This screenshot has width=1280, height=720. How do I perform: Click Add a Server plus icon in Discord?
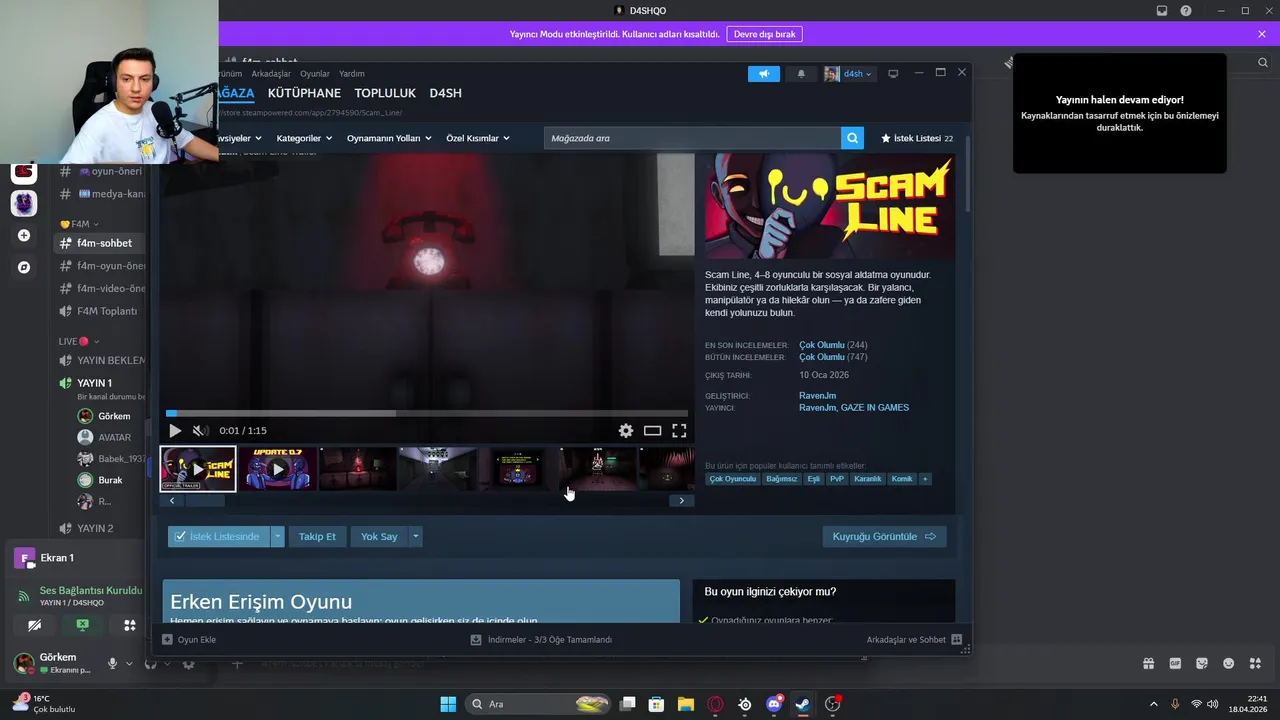pyautogui.click(x=24, y=236)
